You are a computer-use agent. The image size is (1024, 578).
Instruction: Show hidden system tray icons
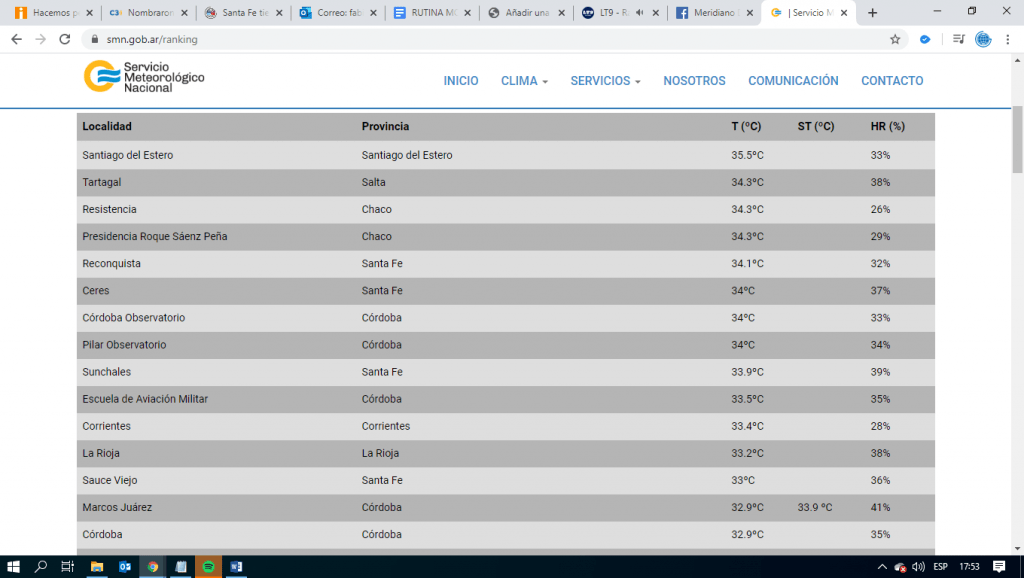[882, 566]
